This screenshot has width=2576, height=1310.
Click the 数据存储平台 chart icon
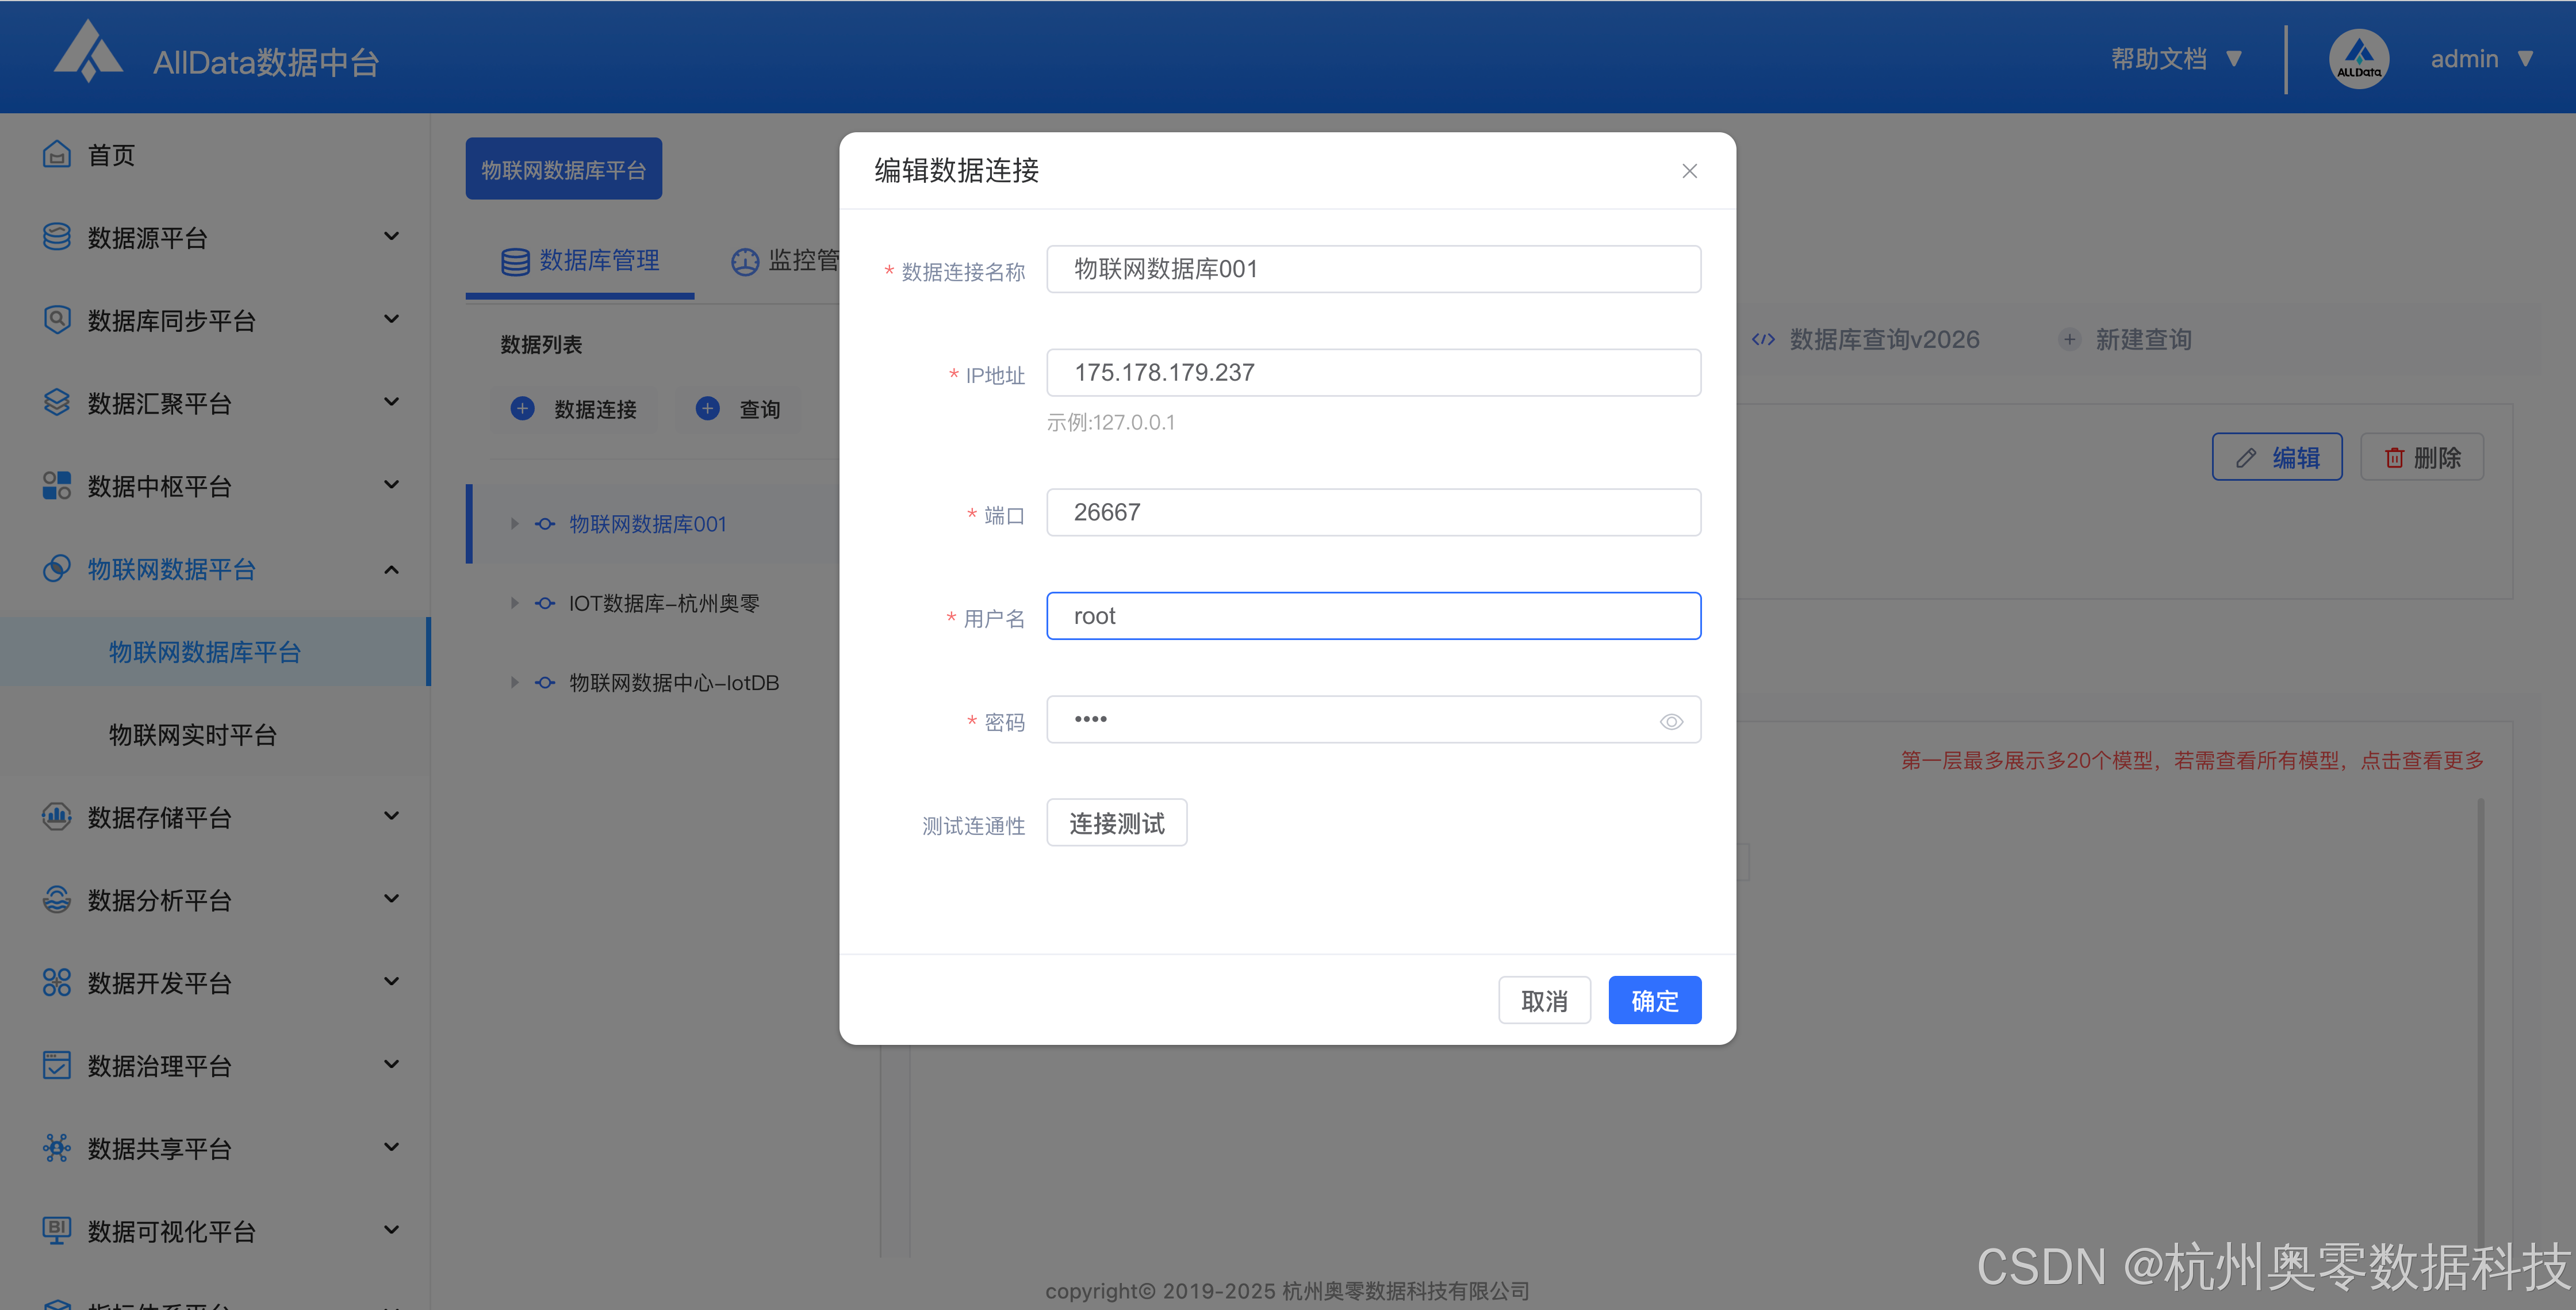57,817
